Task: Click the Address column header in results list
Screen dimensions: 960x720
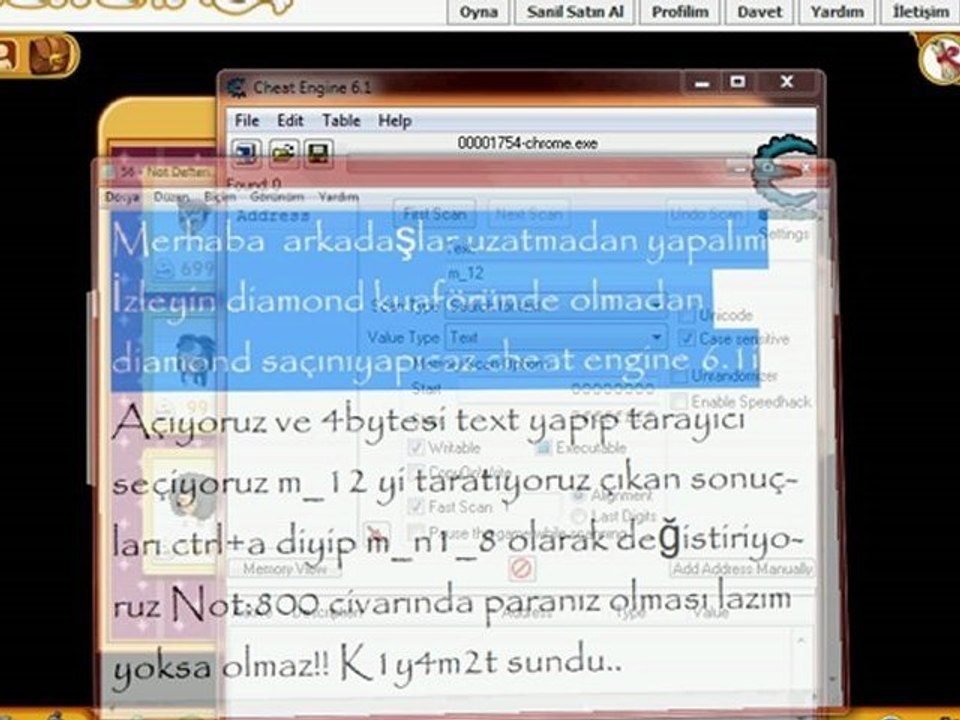Action: (x=272, y=216)
